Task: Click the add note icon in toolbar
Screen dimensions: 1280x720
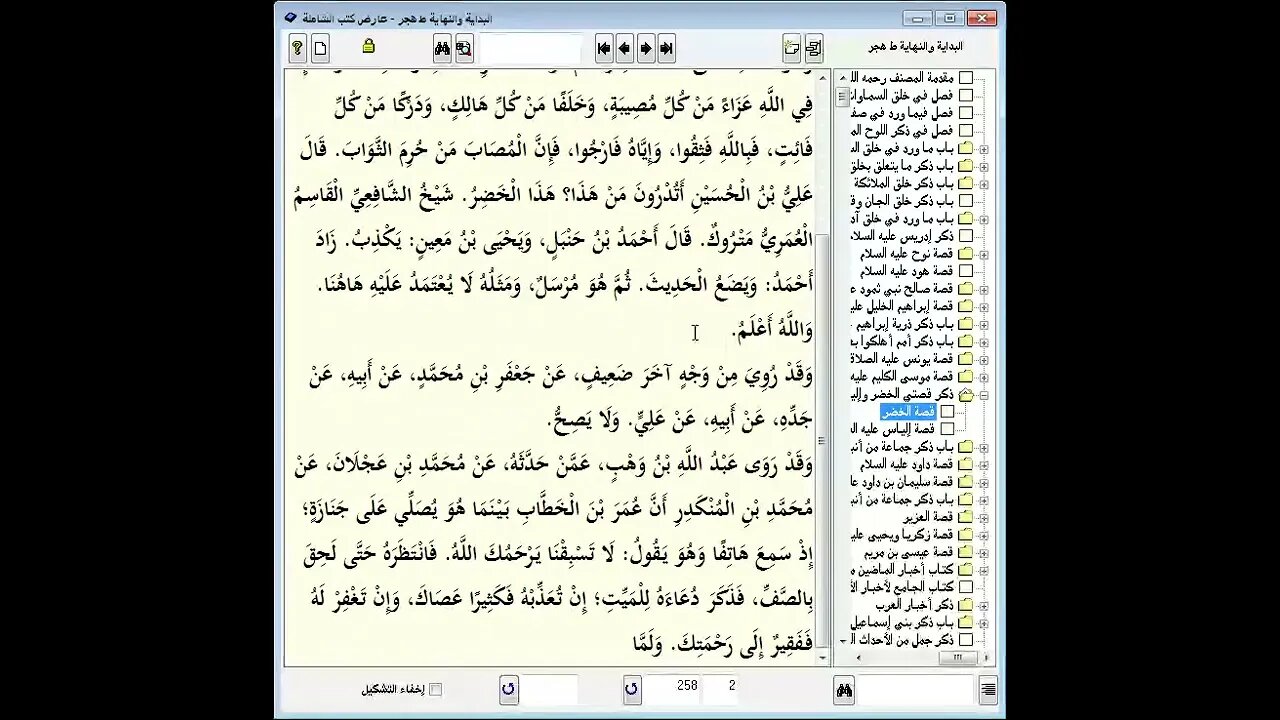Action: pos(792,48)
